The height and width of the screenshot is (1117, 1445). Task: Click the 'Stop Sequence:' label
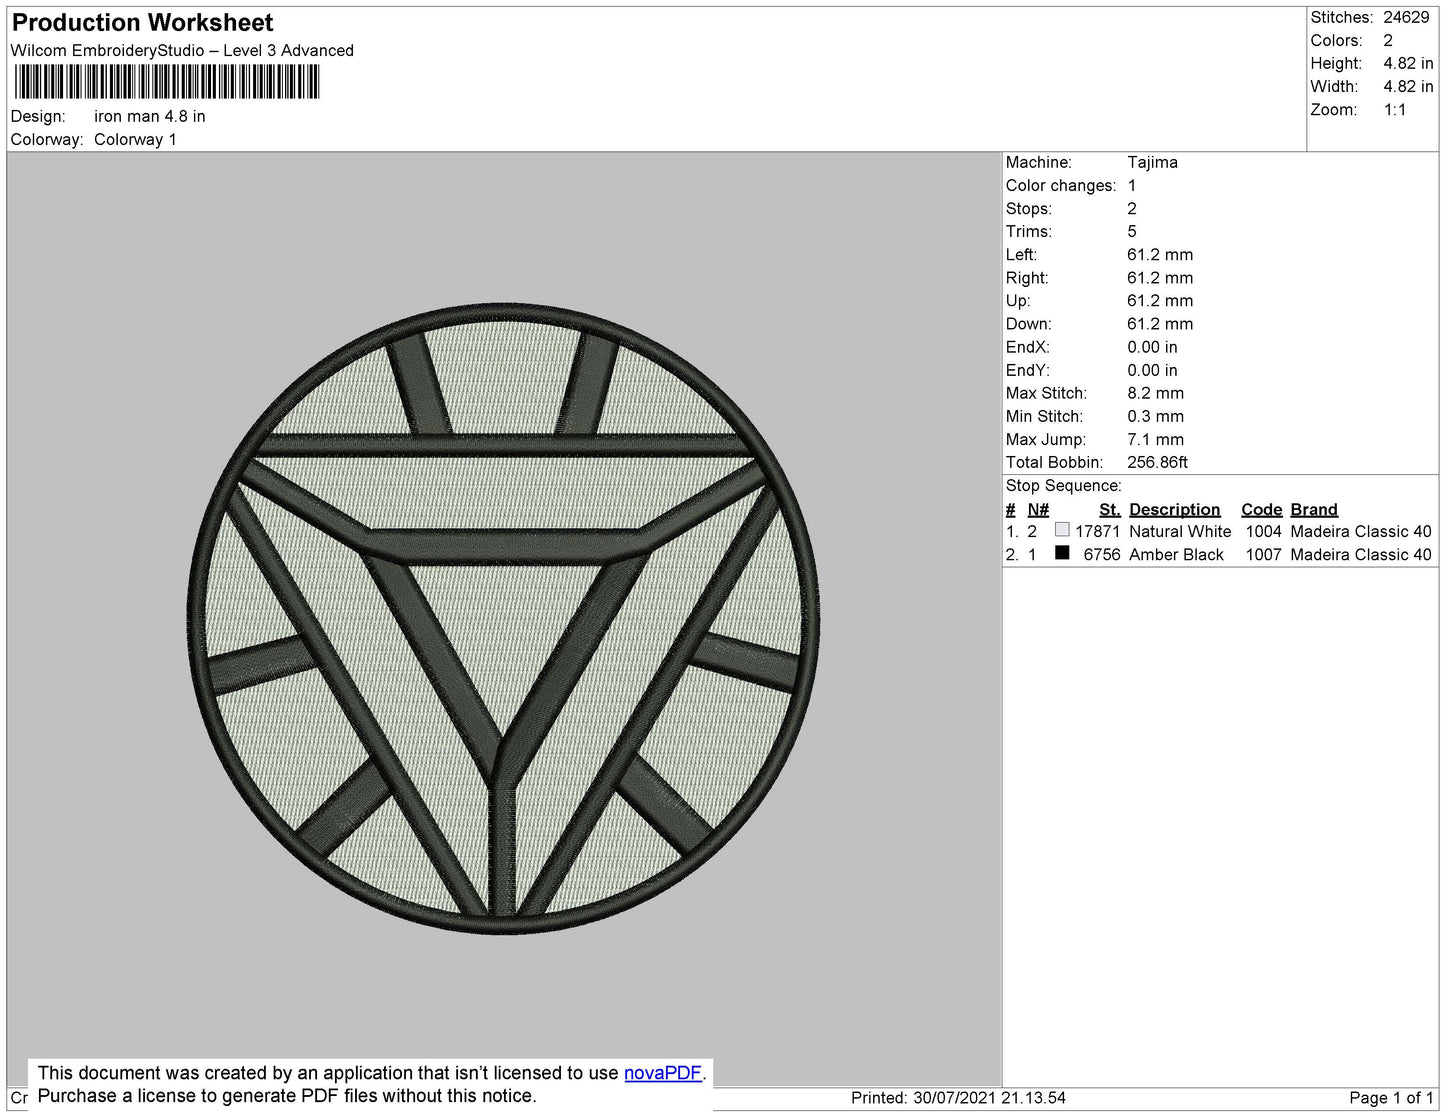pos(1064,485)
